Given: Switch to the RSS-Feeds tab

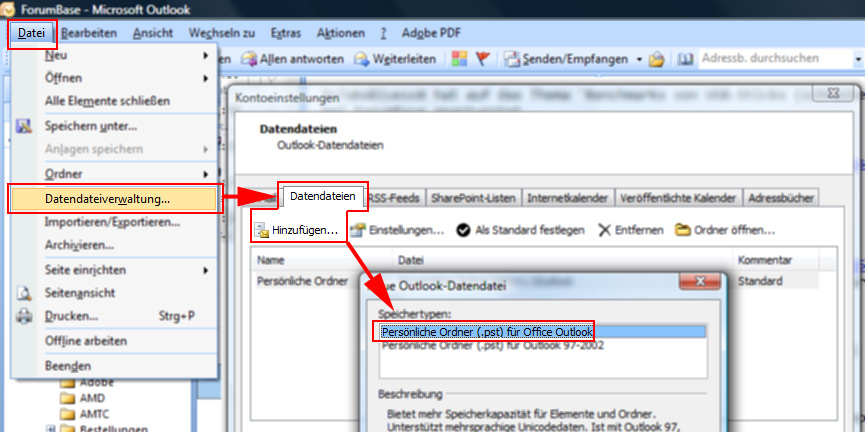Looking at the screenshot, I should click(394, 198).
